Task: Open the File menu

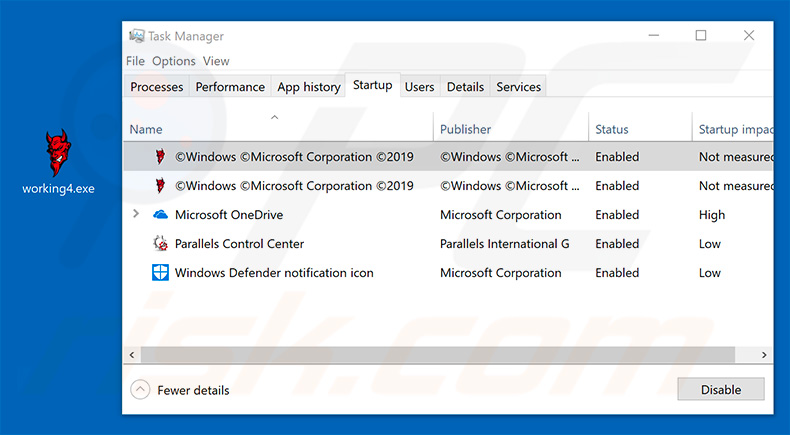Action: tap(135, 61)
